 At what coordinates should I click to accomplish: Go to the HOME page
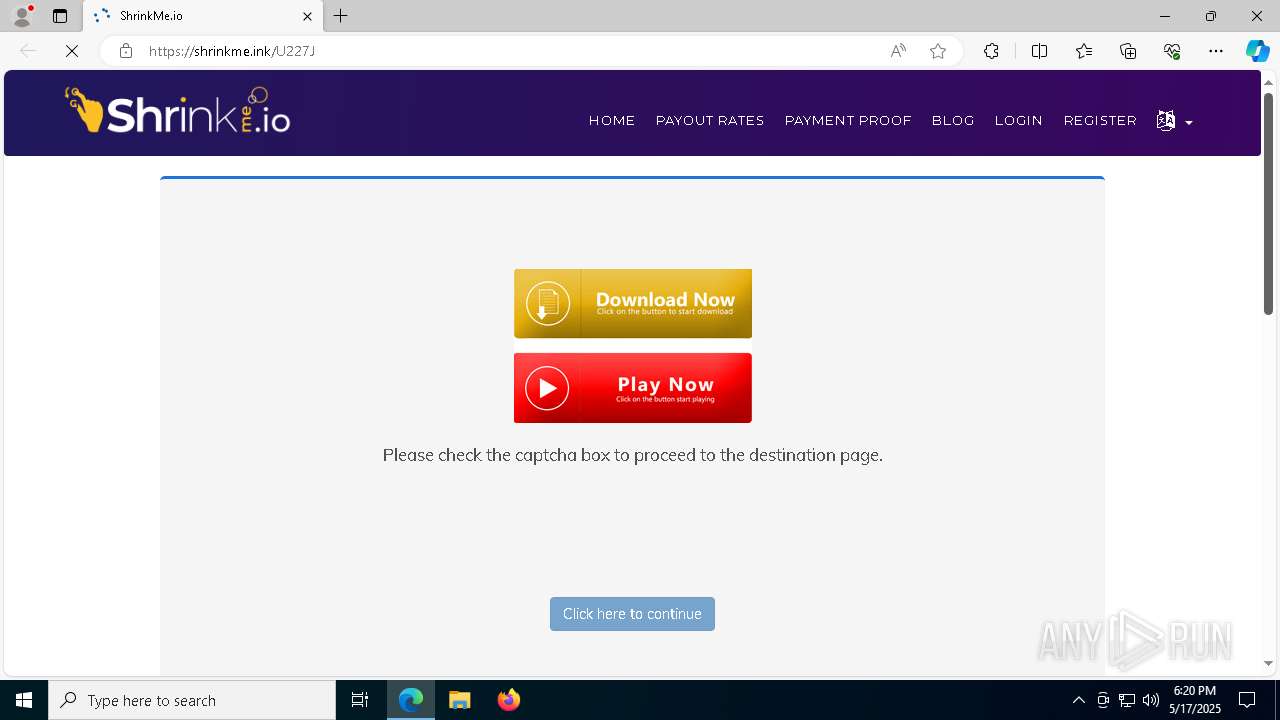click(x=612, y=121)
